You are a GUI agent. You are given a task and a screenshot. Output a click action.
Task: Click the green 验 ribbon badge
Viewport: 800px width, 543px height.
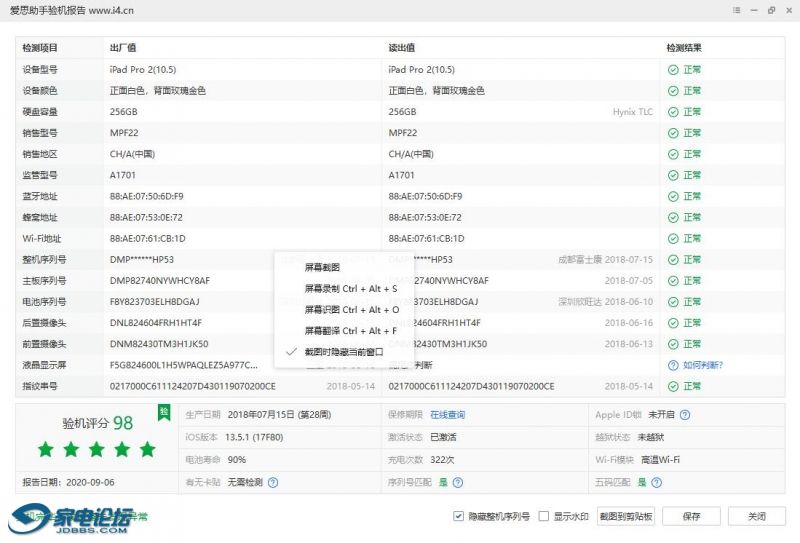click(x=164, y=412)
